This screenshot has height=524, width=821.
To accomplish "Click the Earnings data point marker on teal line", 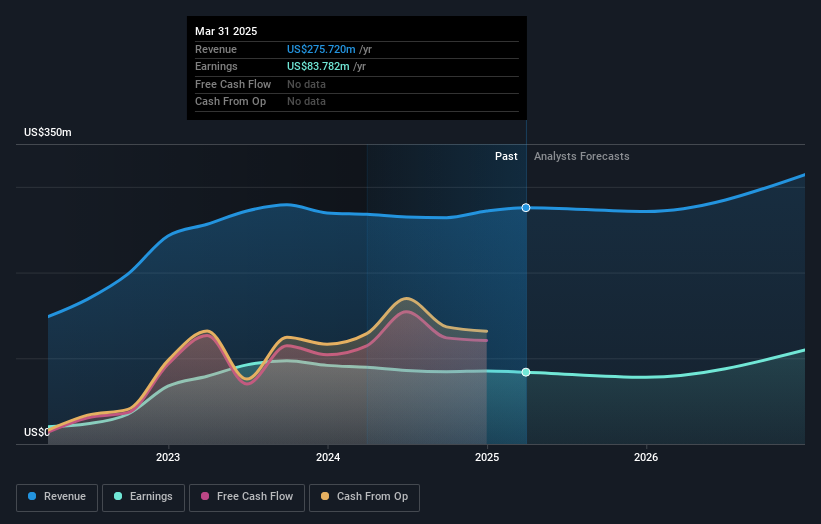I will tap(526, 372).
